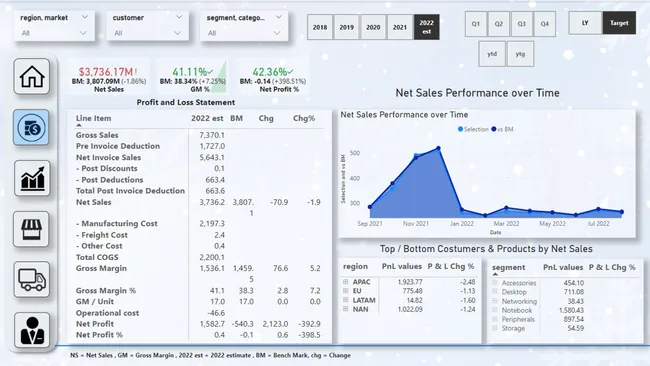The width and height of the screenshot is (650, 366).
Task: Expand the Desktop segment row
Action: coord(495,292)
